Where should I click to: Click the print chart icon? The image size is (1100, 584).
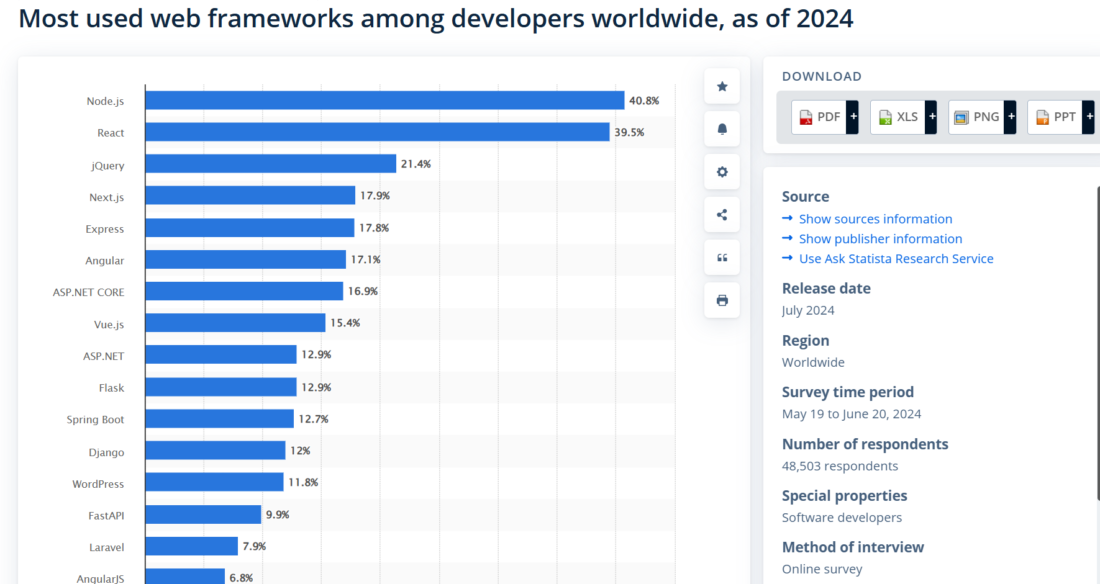722,300
